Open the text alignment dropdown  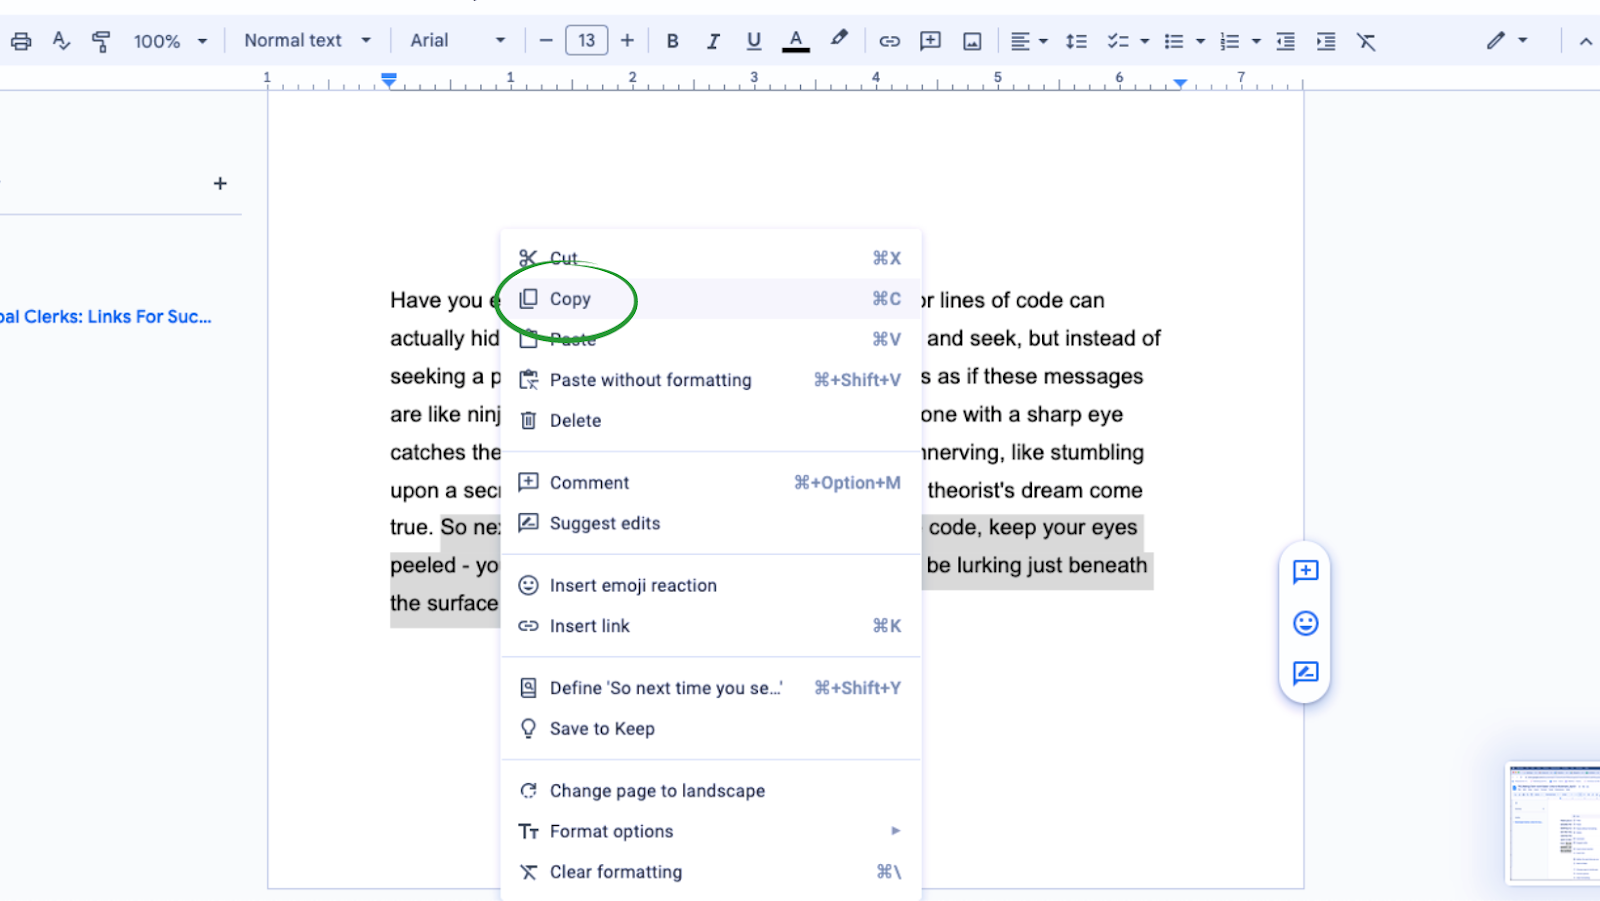(x=1029, y=41)
